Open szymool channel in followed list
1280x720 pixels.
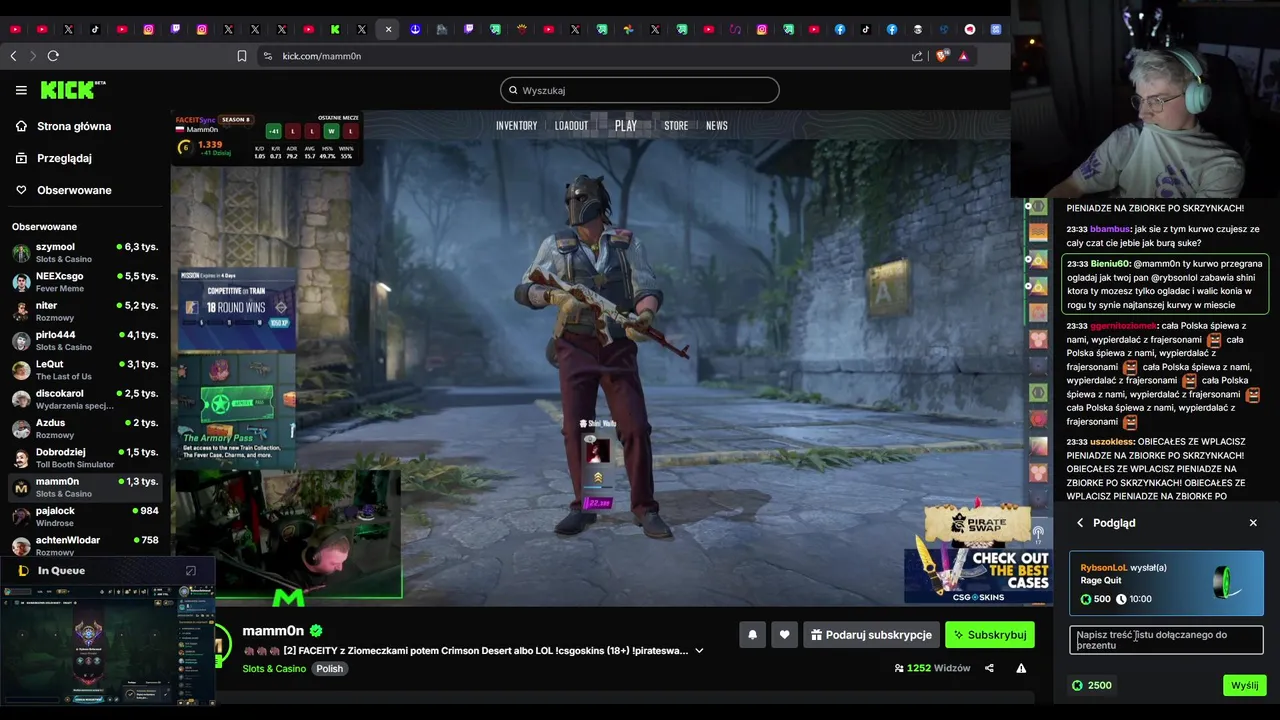pyautogui.click(x=84, y=252)
